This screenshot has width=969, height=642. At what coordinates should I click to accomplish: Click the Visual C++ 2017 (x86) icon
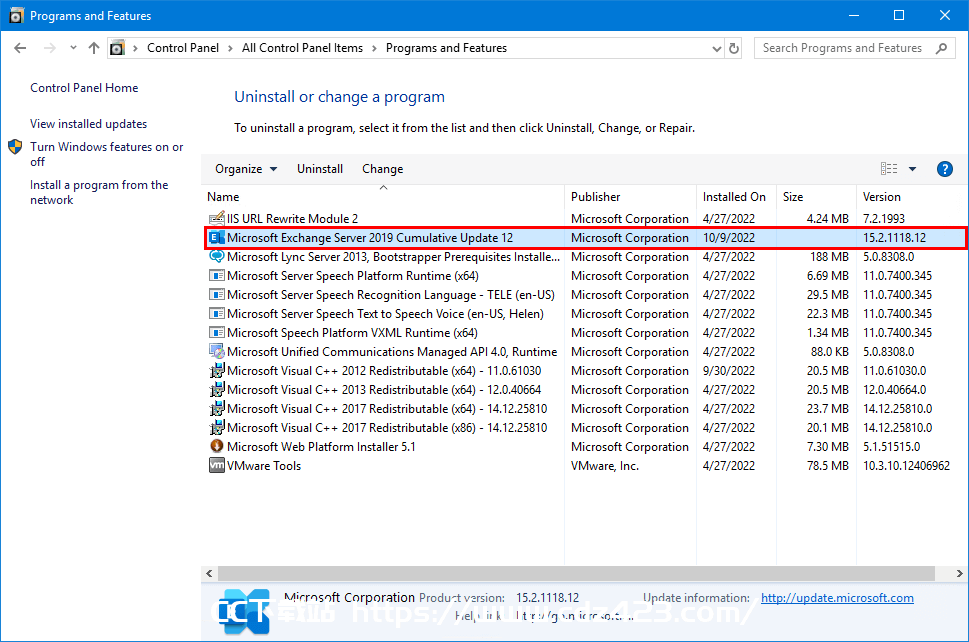pyautogui.click(x=216, y=428)
